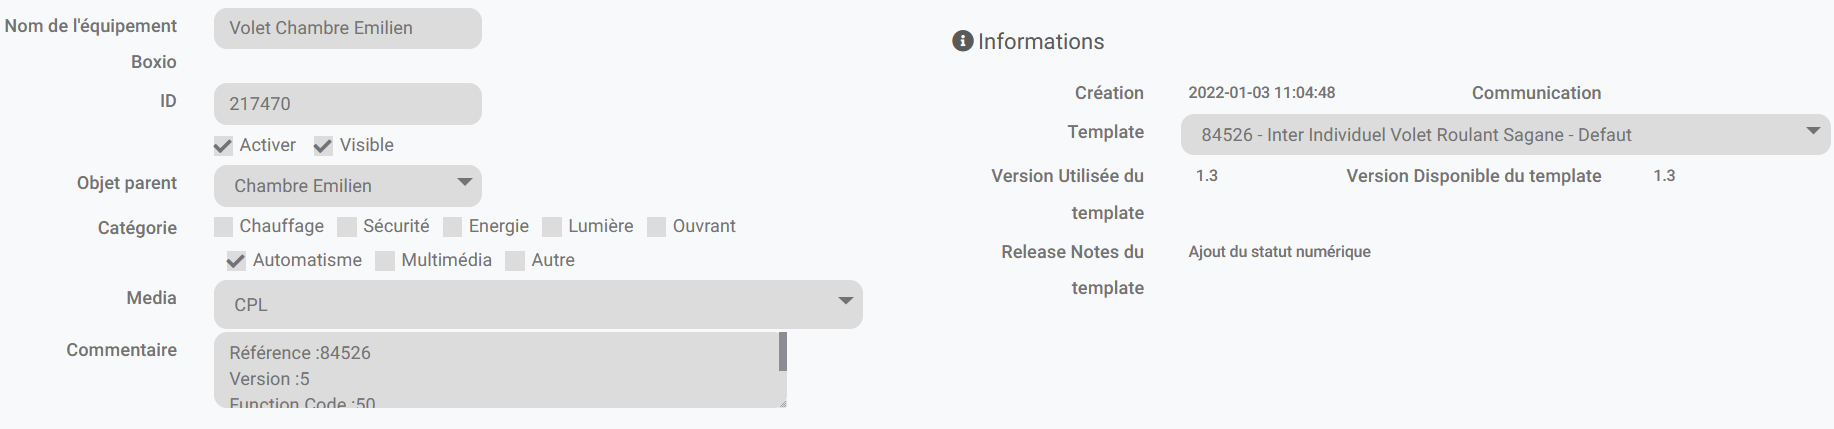The image size is (1834, 429).
Task: Expand the Media CPL dropdown
Action: [538, 304]
